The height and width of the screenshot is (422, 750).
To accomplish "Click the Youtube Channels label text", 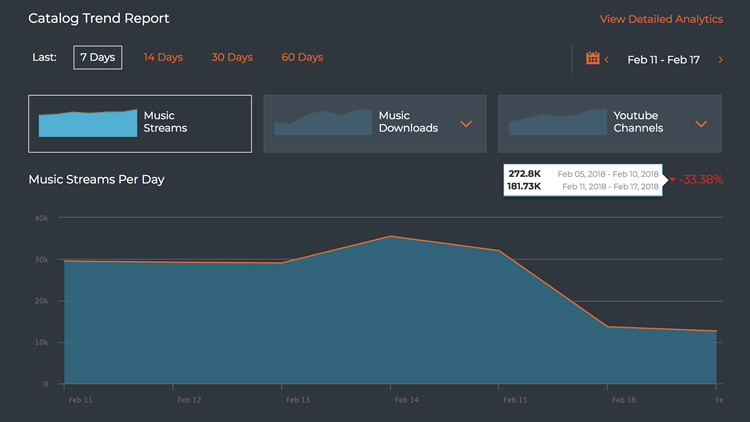I will (638, 122).
